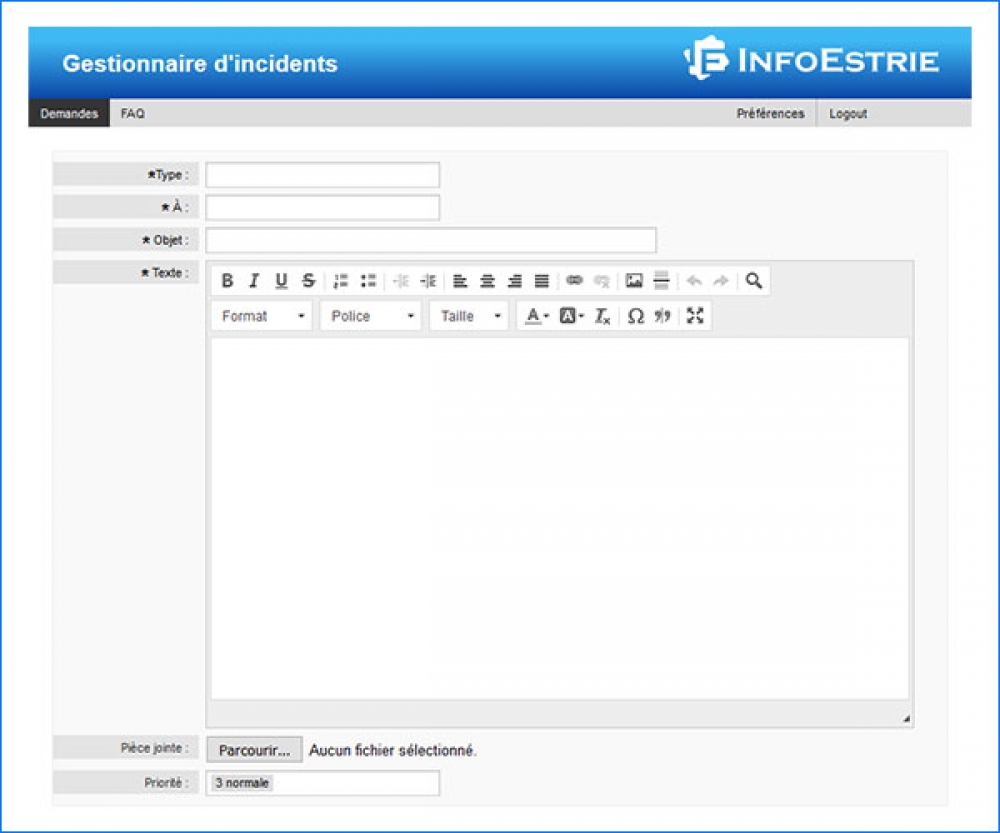Insert a hyperlink
The height and width of the screenshot is (833, 1000).
tap(574, 280)
